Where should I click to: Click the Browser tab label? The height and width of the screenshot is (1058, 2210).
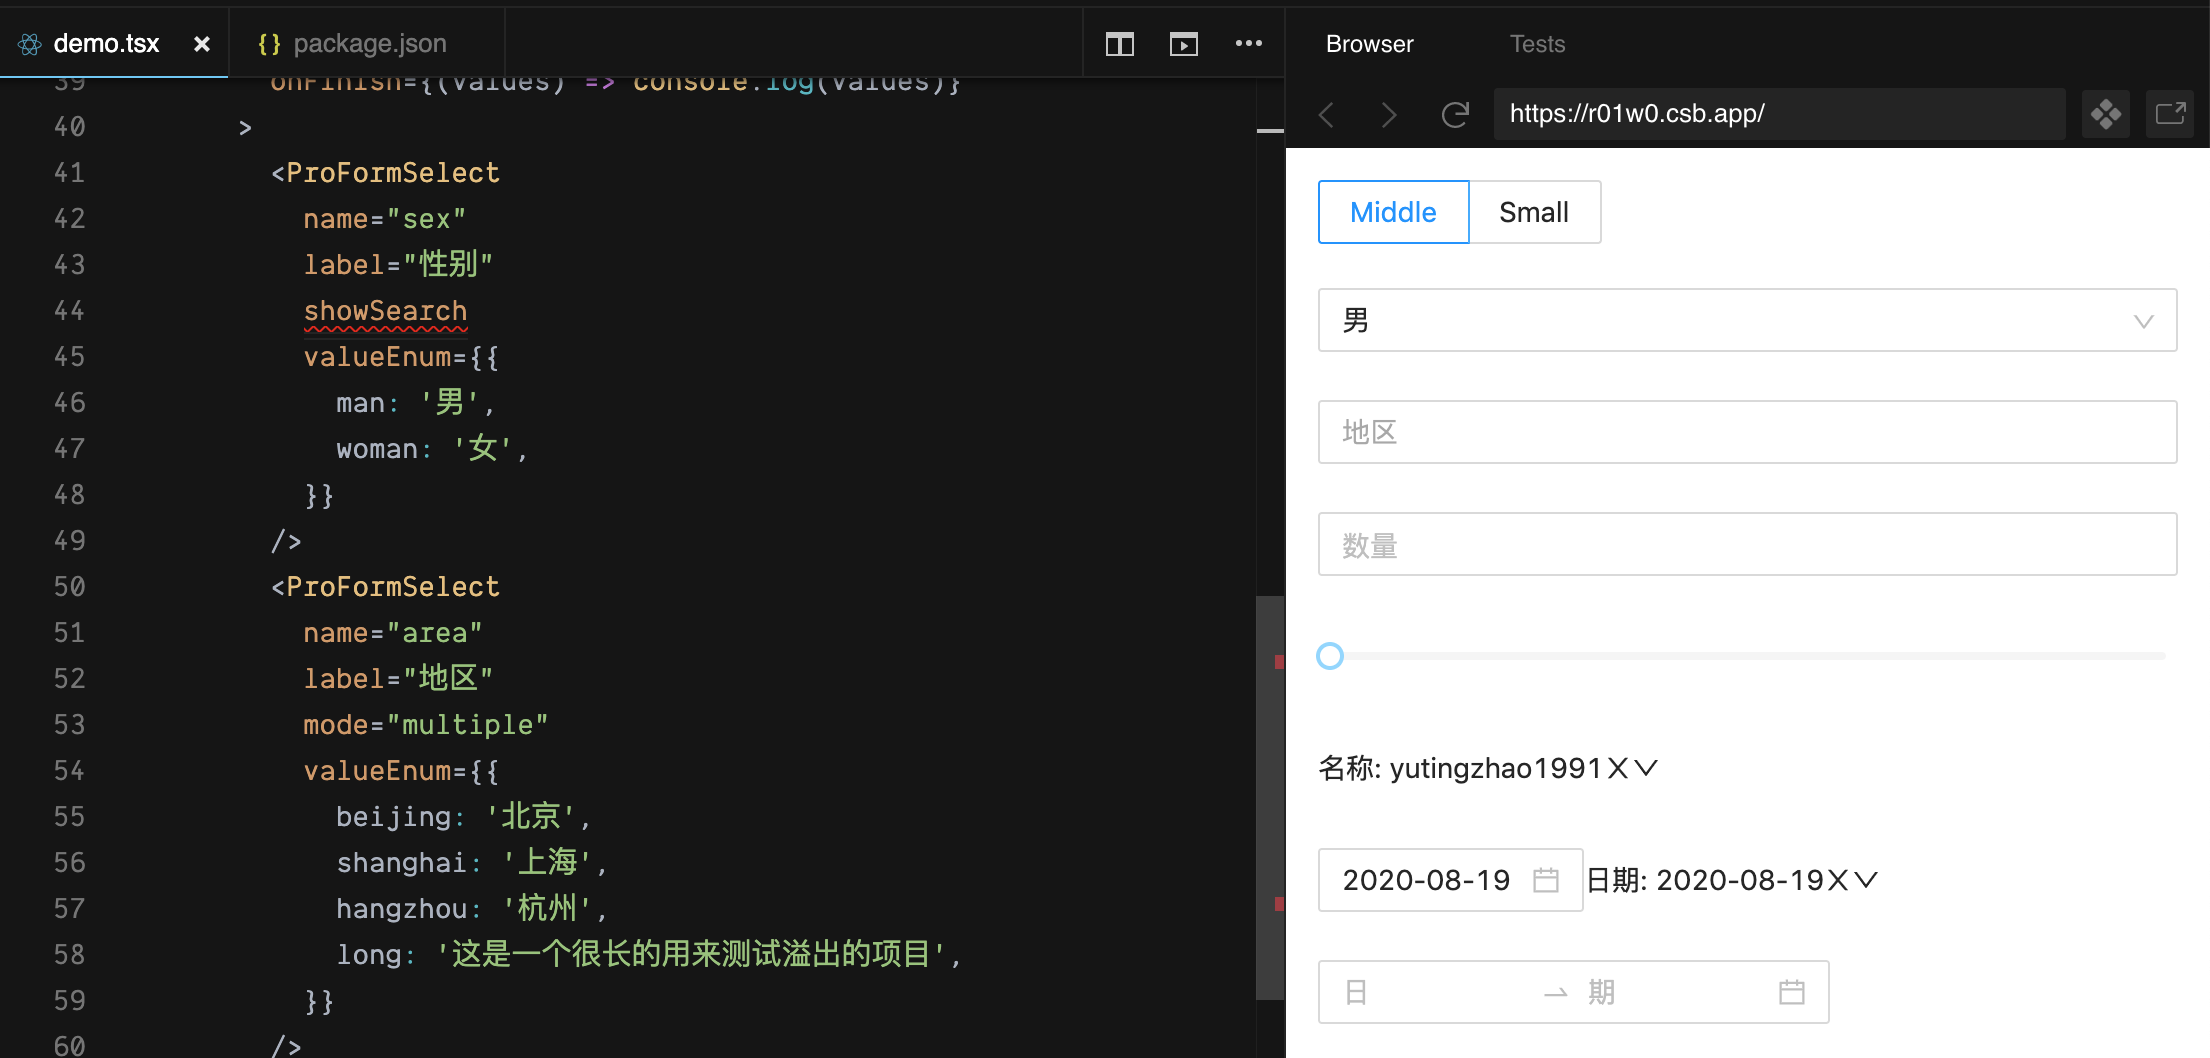click(1369, 43)
